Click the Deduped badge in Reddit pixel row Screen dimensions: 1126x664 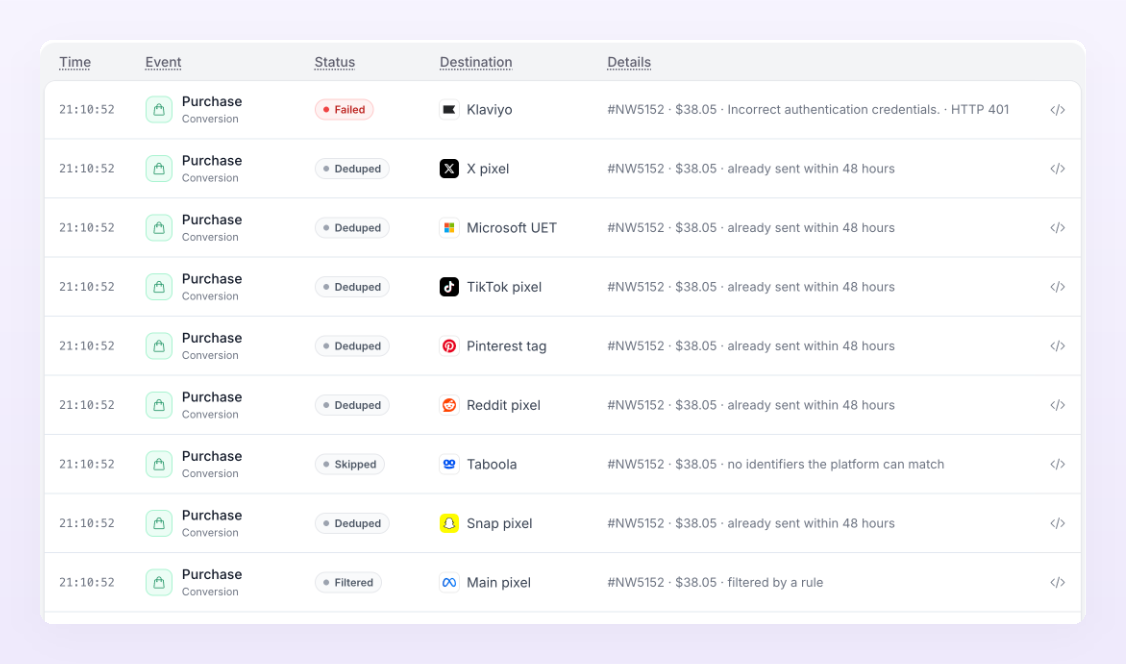point(352,405)
